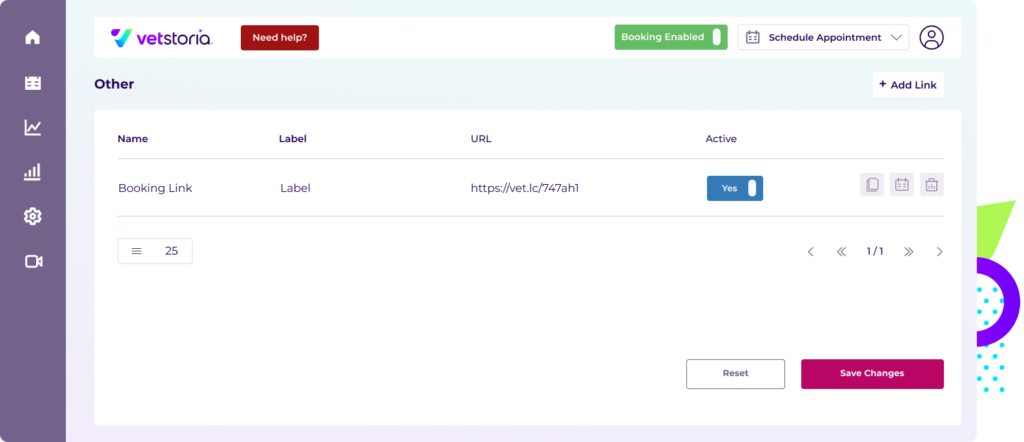Copy the Booking Link URL
1024x442 pixels.
click(871, 185)
